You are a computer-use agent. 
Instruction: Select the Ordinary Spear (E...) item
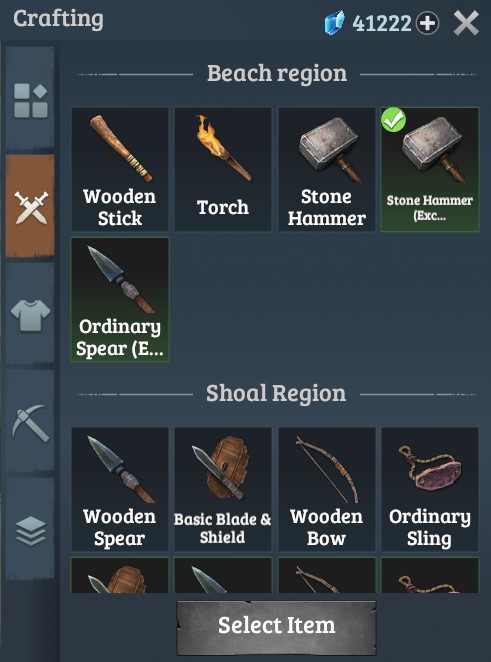[x=120, y=299]
